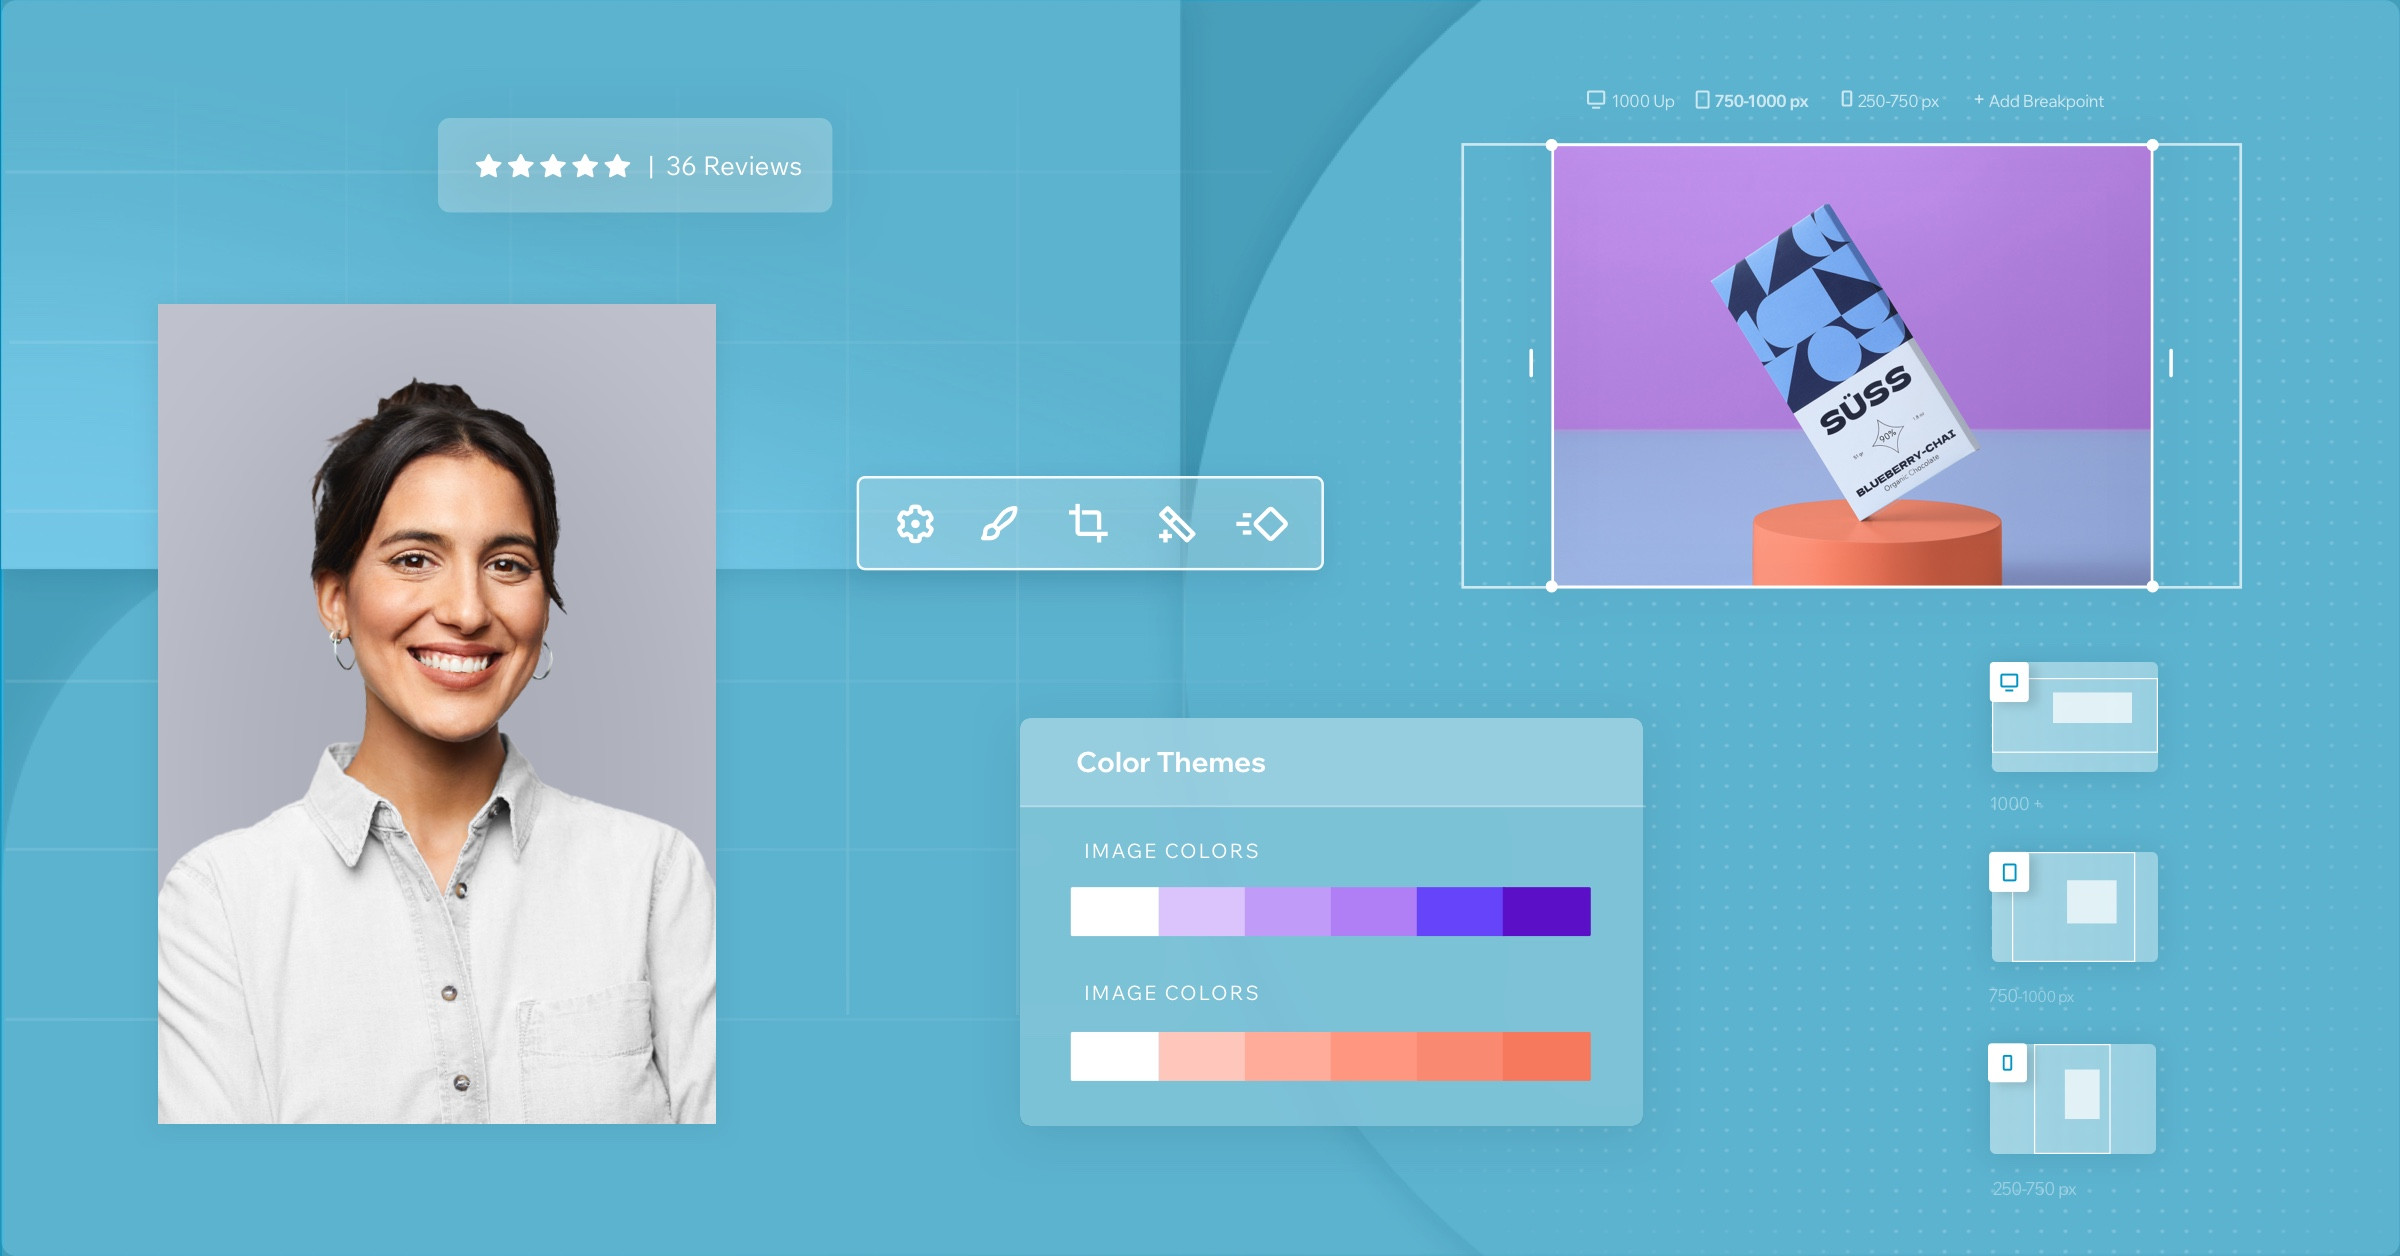Image resolution: width=2400 pixels, height=1256 pixels.
Task: Open the settings gear in the image toolbar
Action: point(915,524)
